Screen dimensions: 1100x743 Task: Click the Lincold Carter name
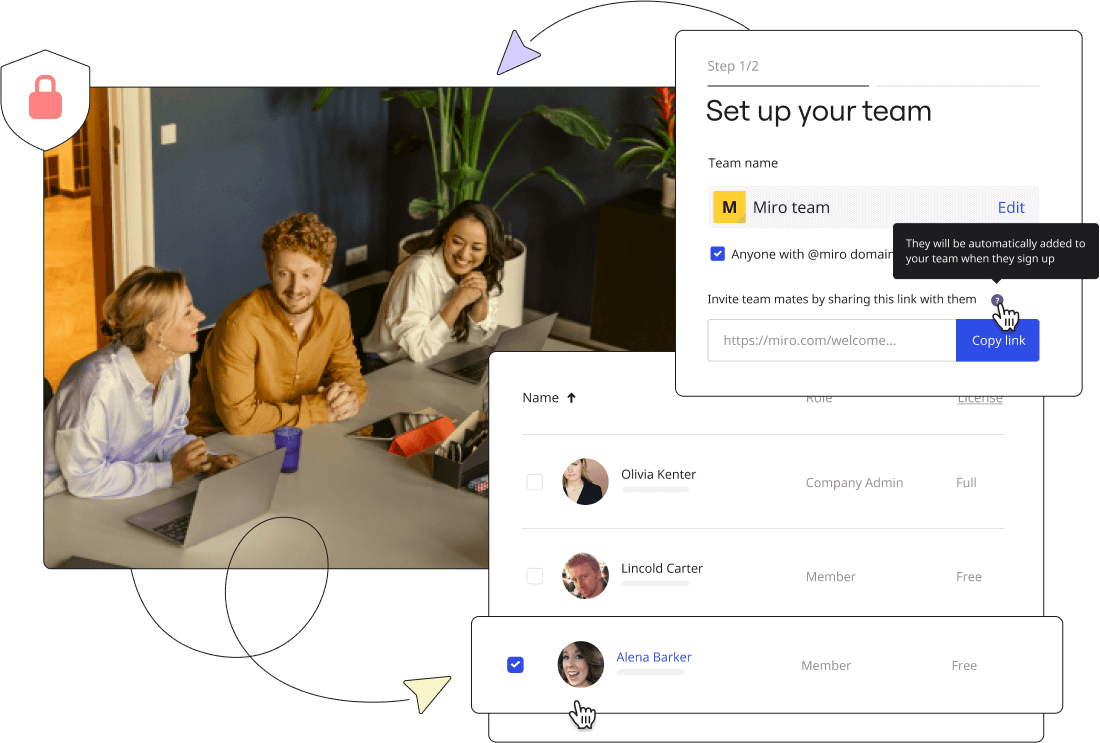(662, 568)
